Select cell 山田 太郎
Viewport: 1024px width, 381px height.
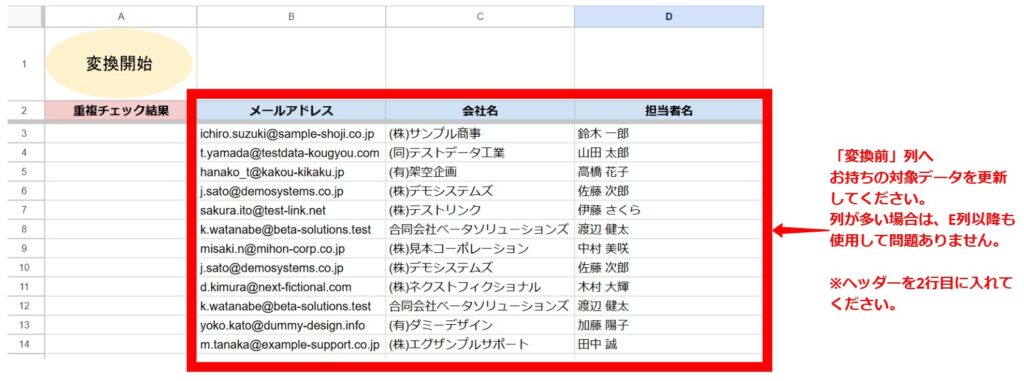point(669,153)
